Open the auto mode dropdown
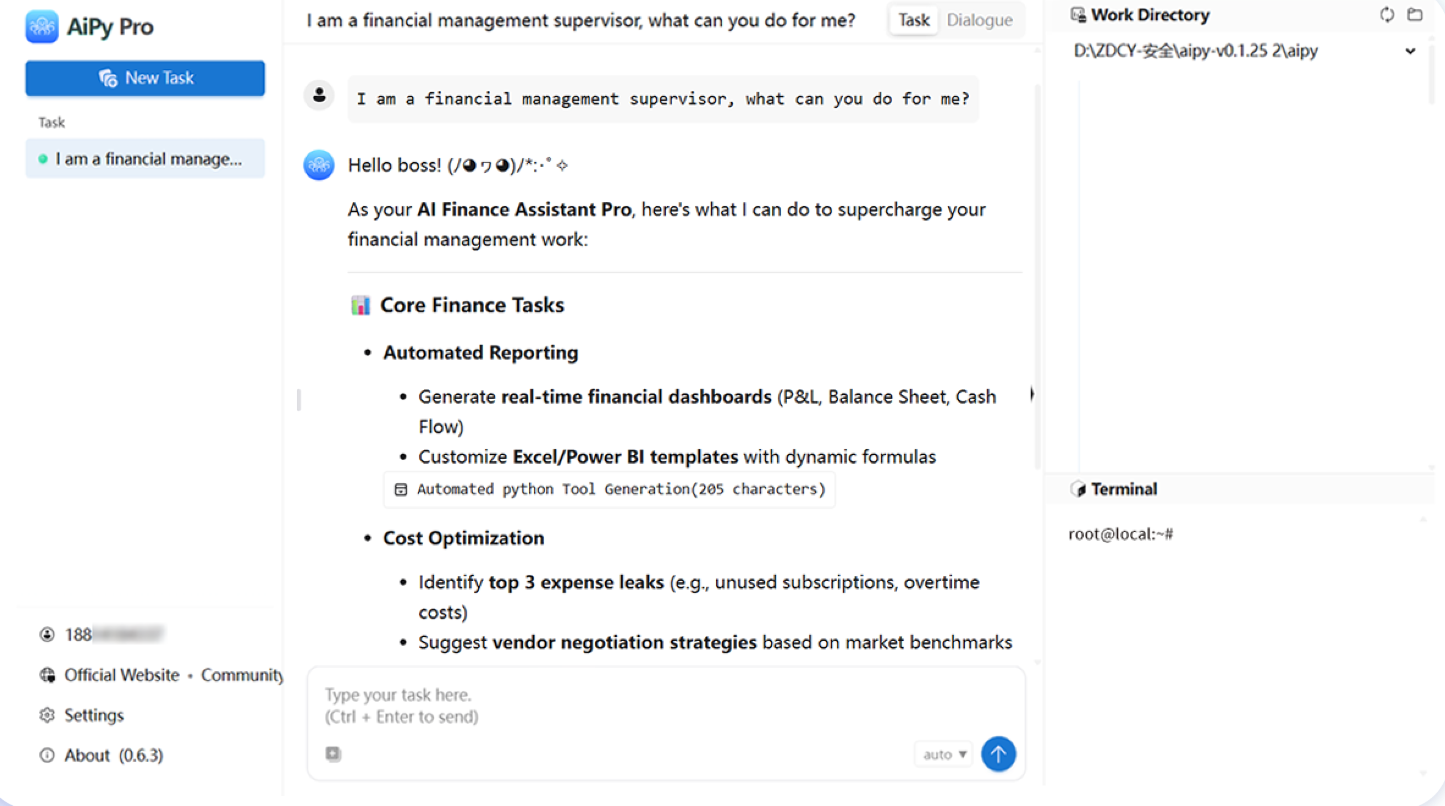This screenshot has width=1445, height=806. (x=944, y=754)
